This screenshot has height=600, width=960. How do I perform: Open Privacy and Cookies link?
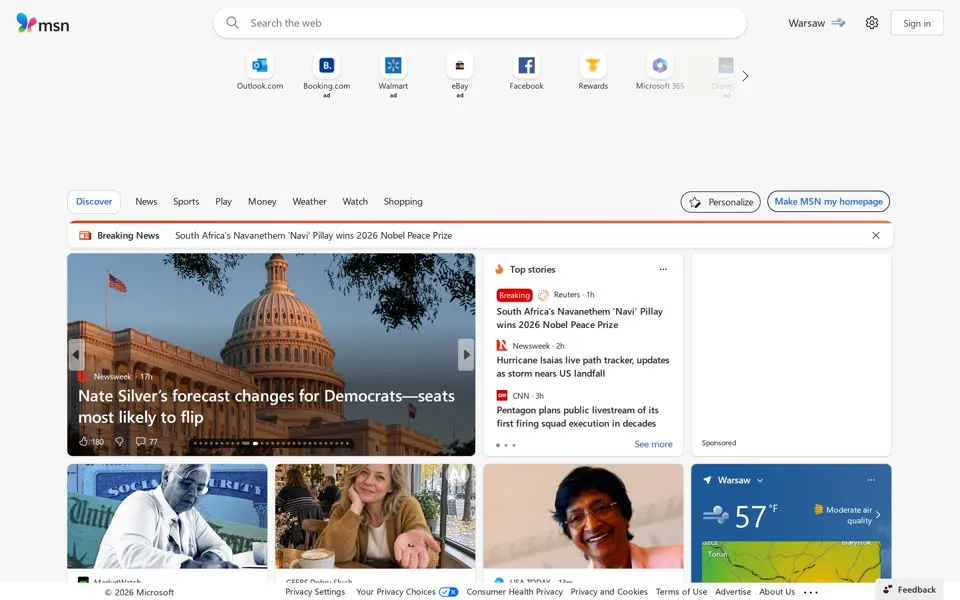coord(609,592)
